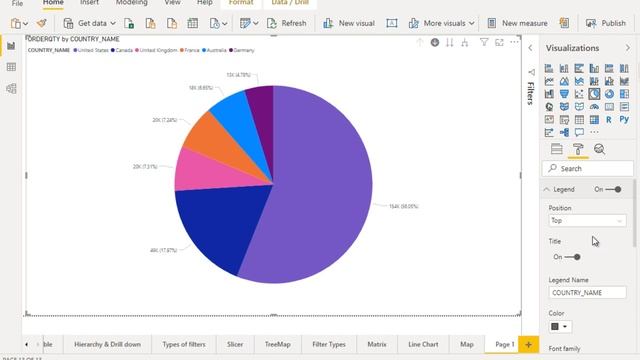Screen dimensions: 640x360
Task: Switch to Hierarchy & Drill down page
Action: [107, 344]
